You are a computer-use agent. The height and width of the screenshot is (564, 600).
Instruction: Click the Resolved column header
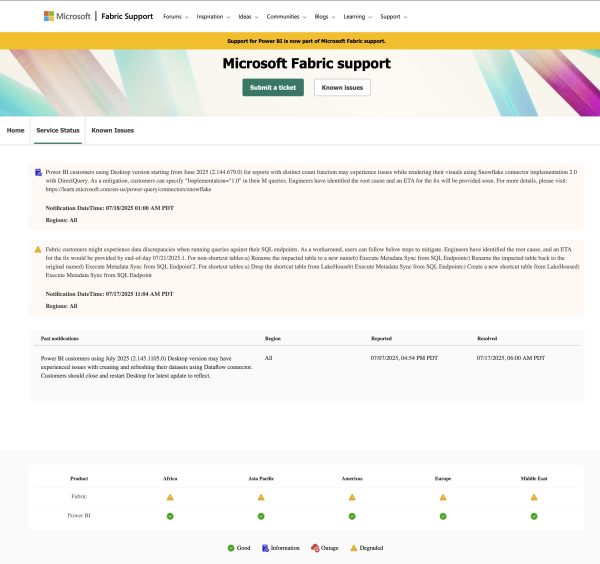coord(487,339)
